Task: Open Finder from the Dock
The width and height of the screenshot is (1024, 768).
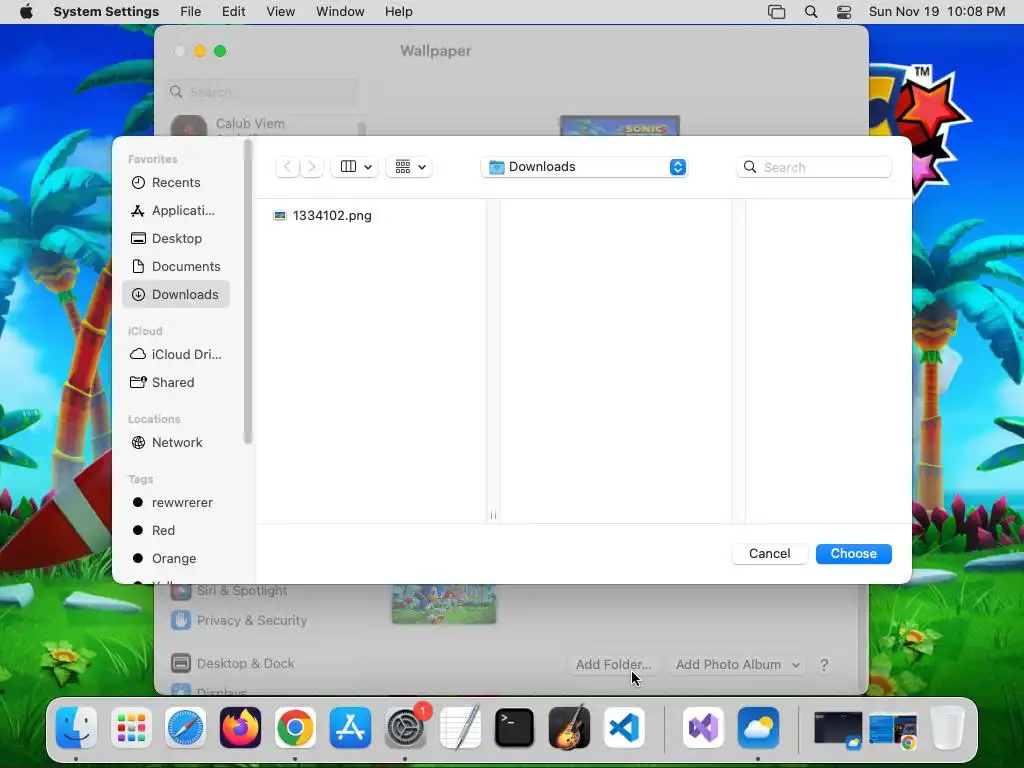Action: 76,727
